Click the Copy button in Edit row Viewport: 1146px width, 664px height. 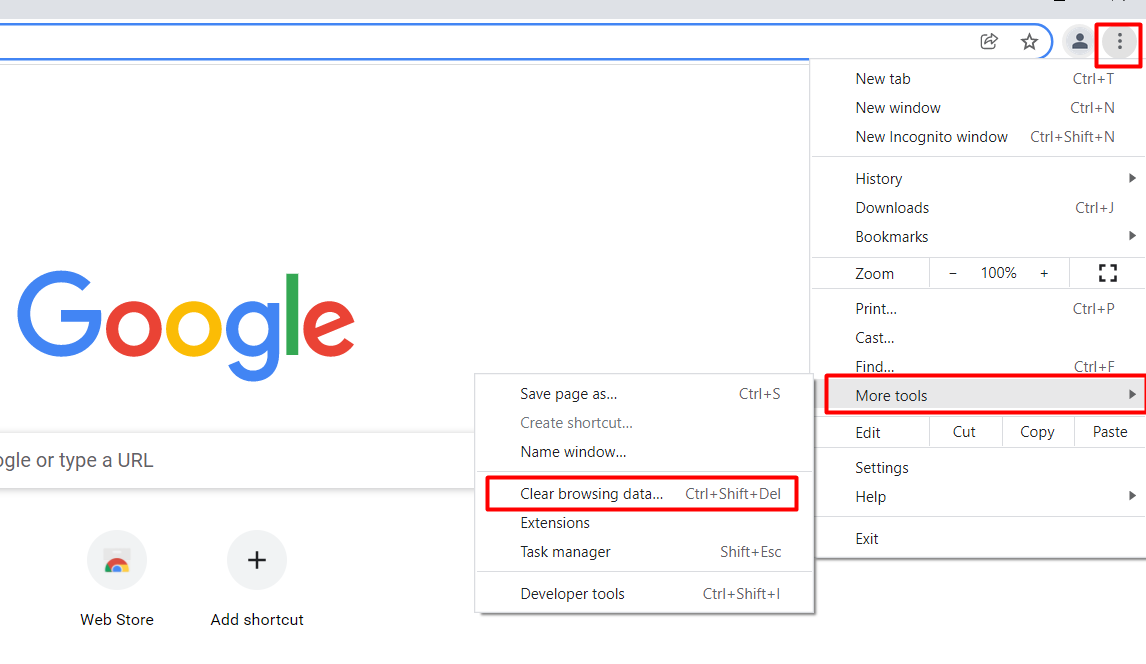(1038, 432)
